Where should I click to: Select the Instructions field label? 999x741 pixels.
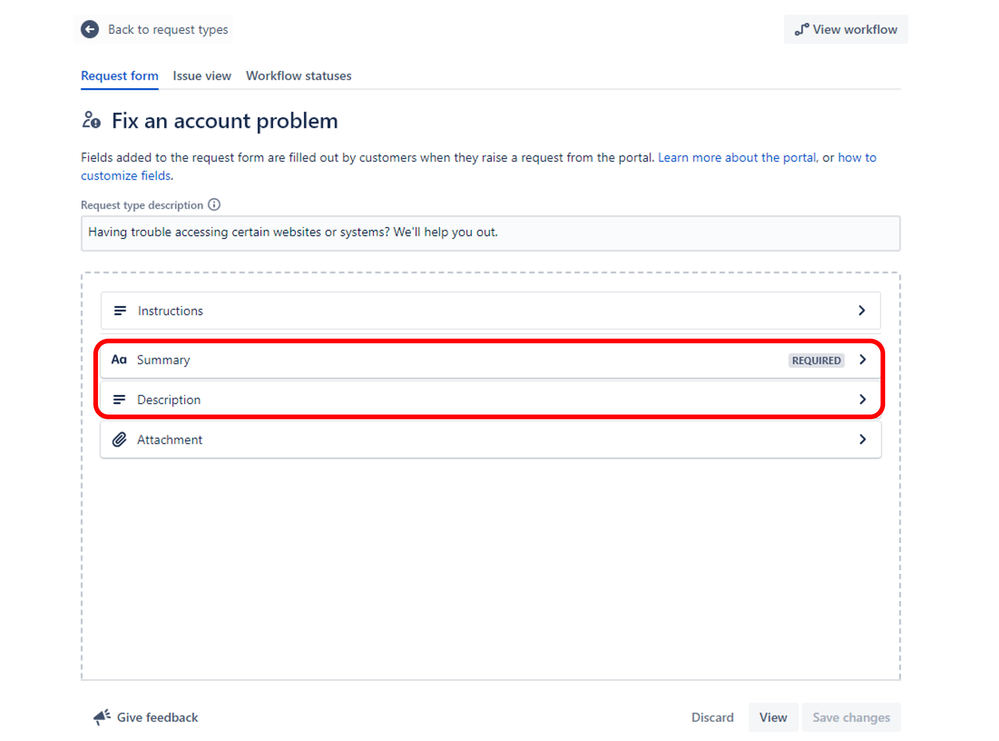pyautogui.click(x=170, y=311)
